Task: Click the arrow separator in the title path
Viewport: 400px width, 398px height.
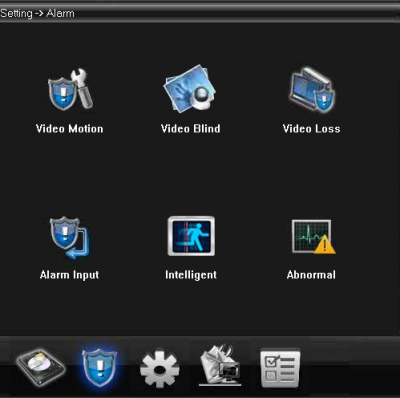Action: point(39,14)
